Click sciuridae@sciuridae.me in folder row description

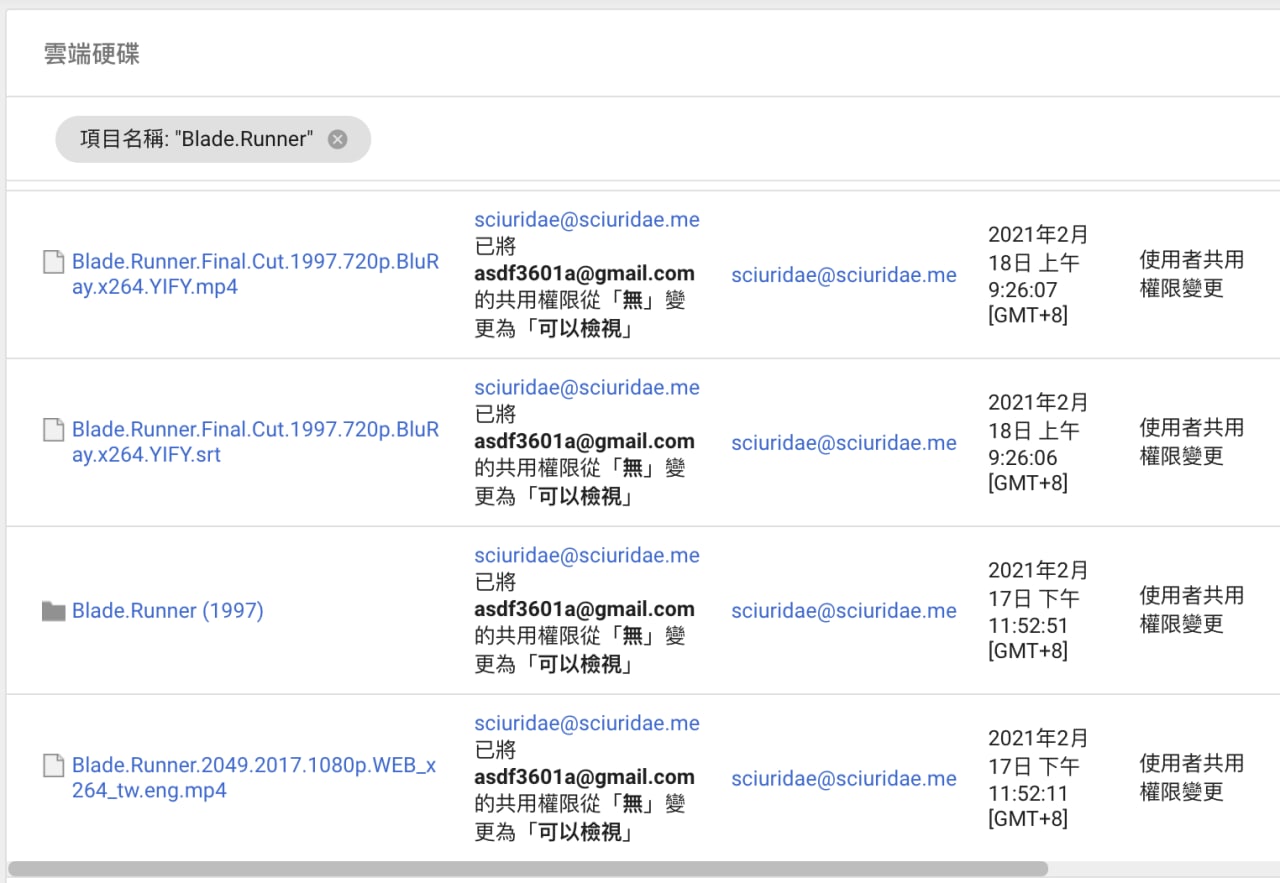pos(587,555)
